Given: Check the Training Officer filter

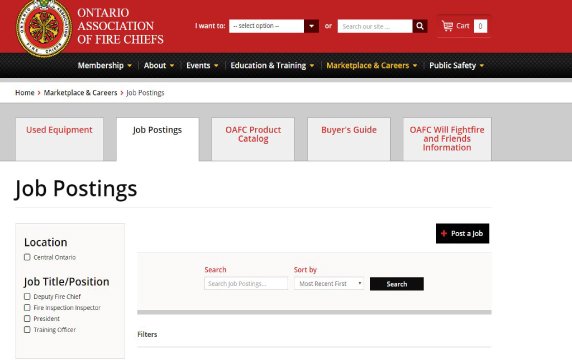Looking at the screenshot, I should click(27, 329).
